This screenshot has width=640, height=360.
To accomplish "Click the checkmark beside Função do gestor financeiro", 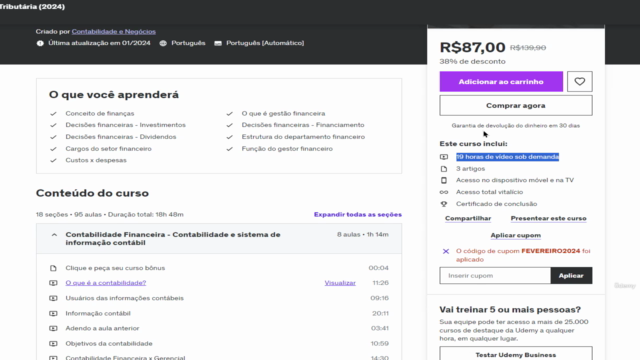I will tap(229, 149).
